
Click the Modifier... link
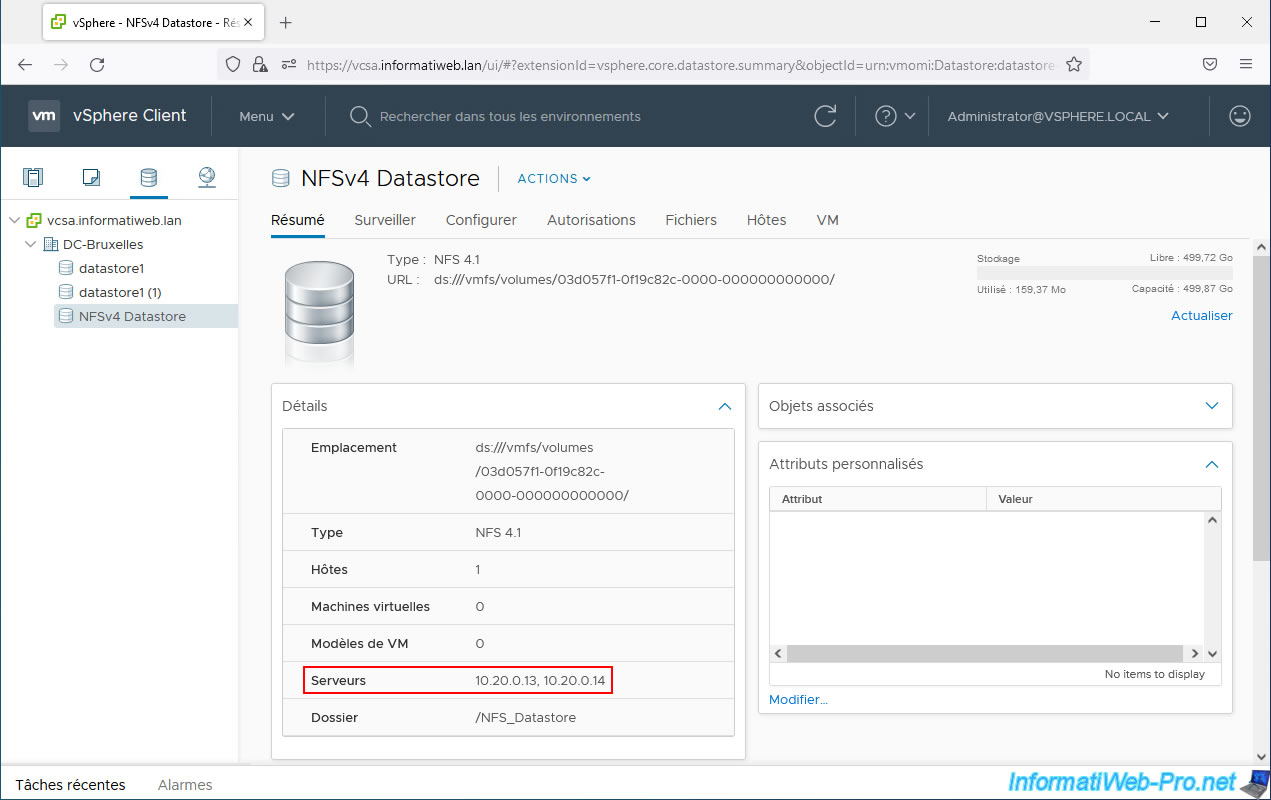click(x=798, y=700)
